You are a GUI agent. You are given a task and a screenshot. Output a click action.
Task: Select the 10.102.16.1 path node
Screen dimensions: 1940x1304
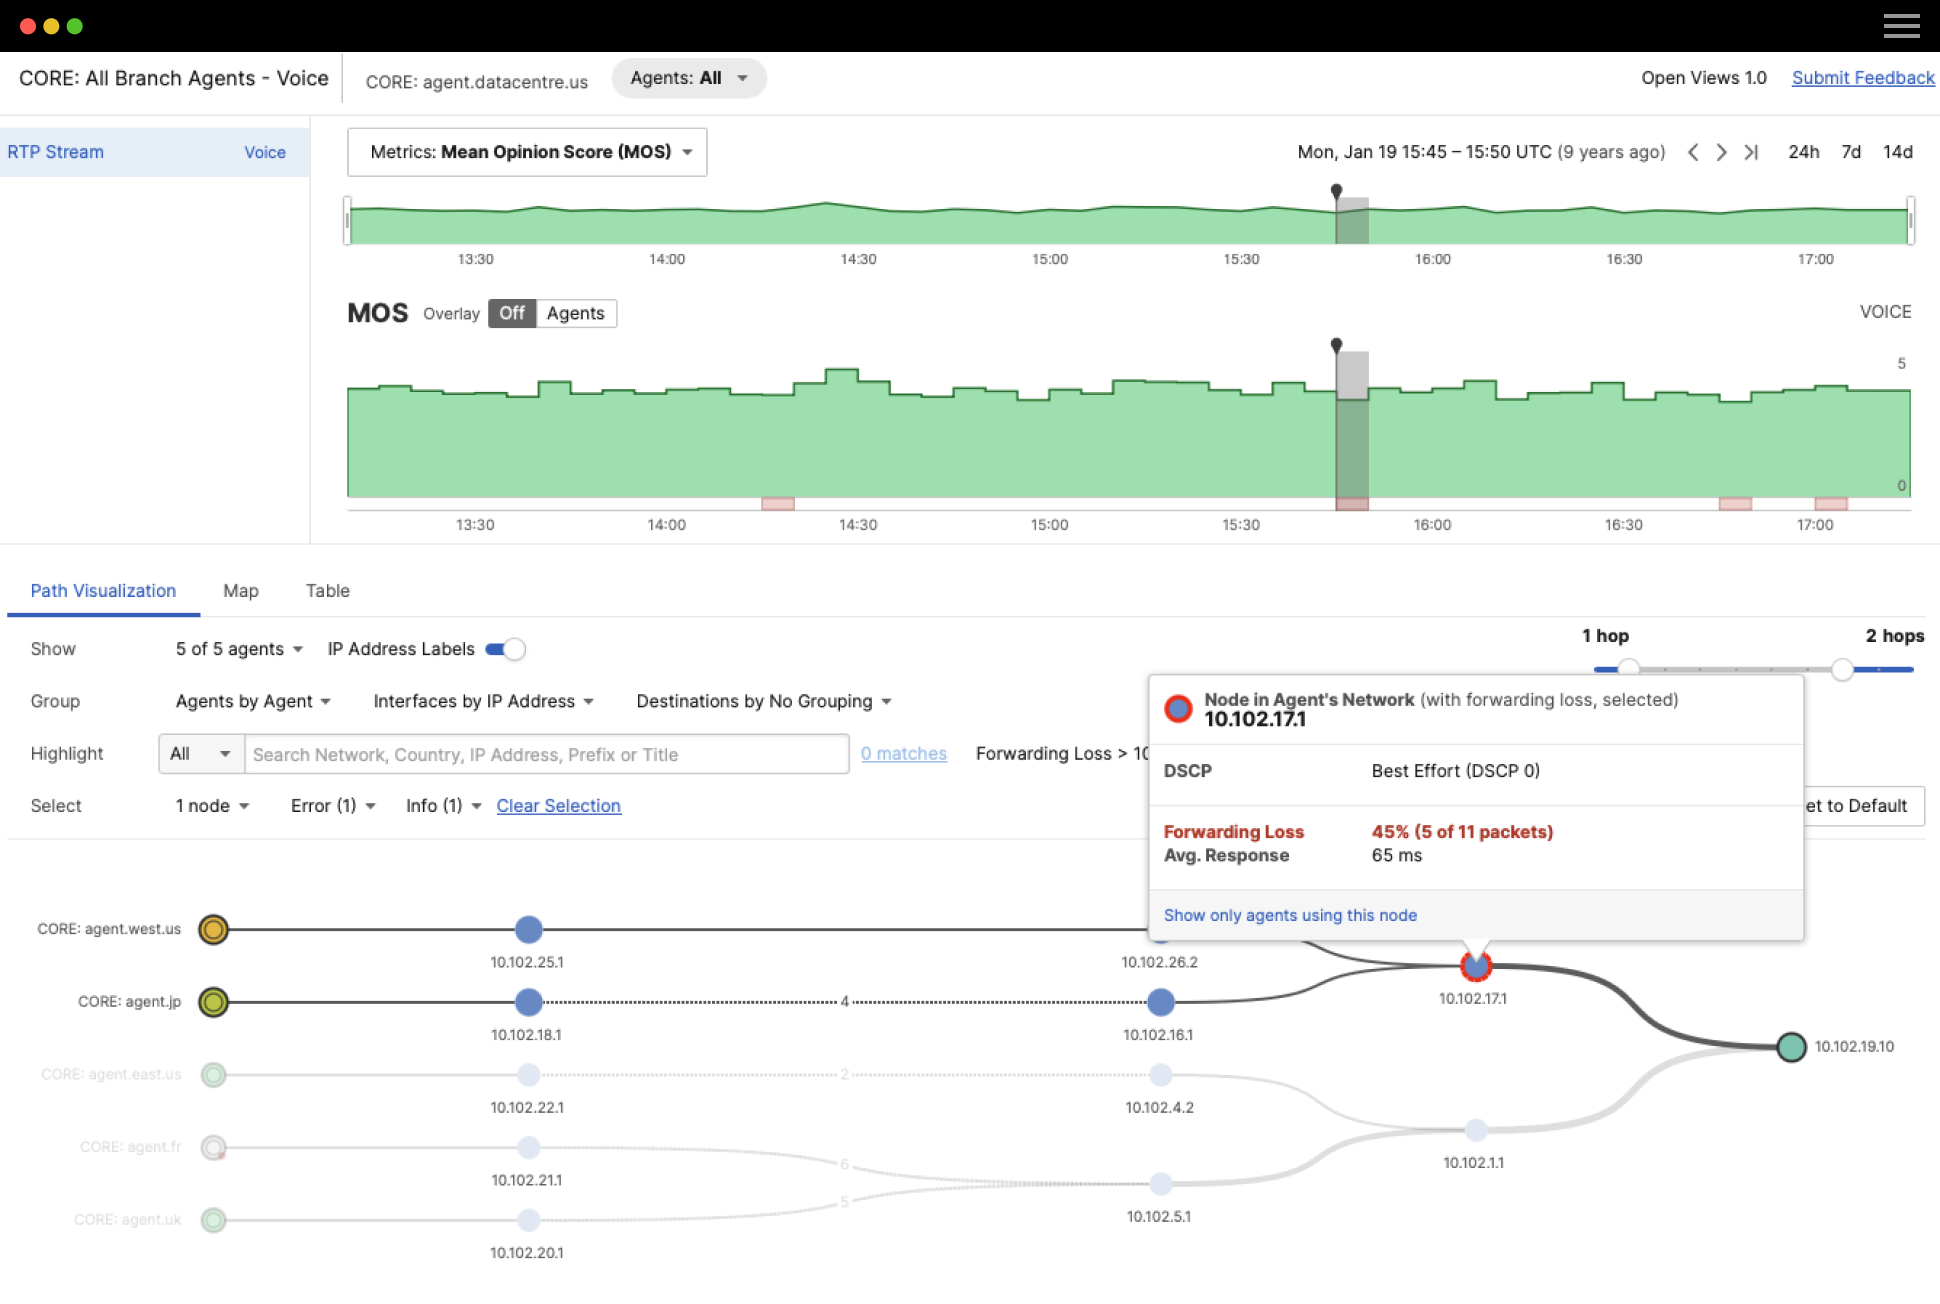(x=1160, y=1002)
